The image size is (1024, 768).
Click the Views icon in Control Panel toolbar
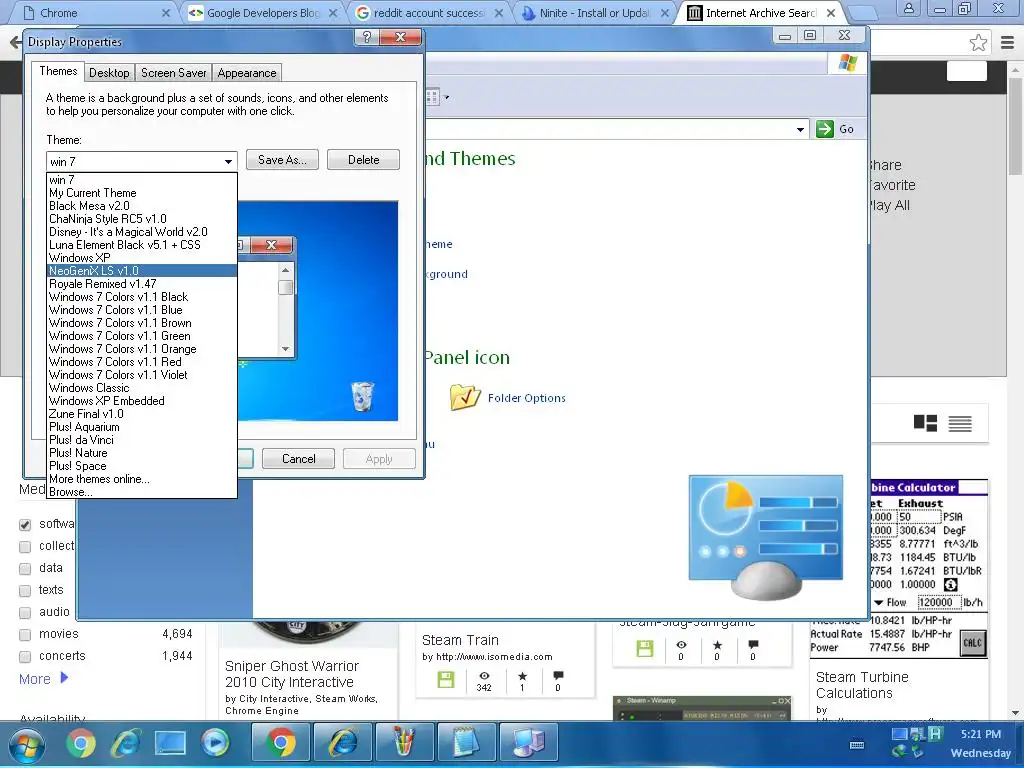coord(432,97)
